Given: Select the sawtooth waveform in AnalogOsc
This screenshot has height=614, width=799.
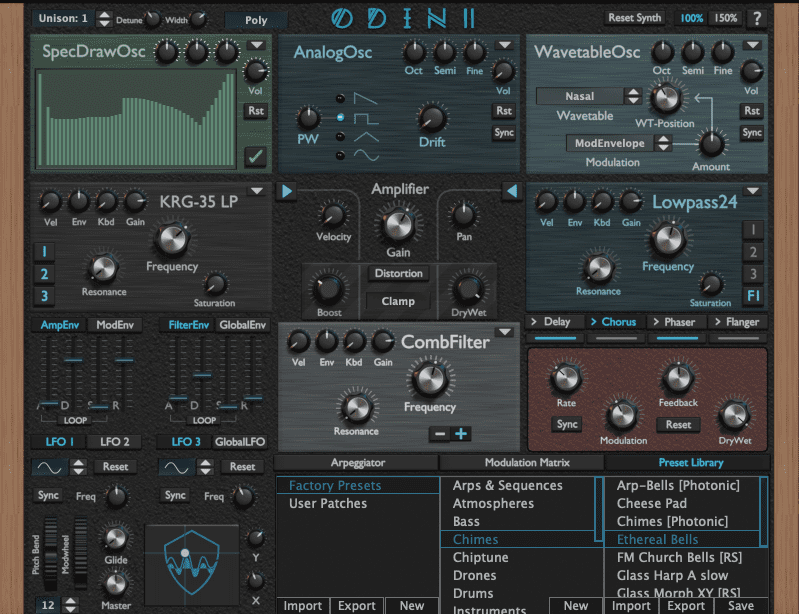Looking at the screenshot, I should point(365,98).
